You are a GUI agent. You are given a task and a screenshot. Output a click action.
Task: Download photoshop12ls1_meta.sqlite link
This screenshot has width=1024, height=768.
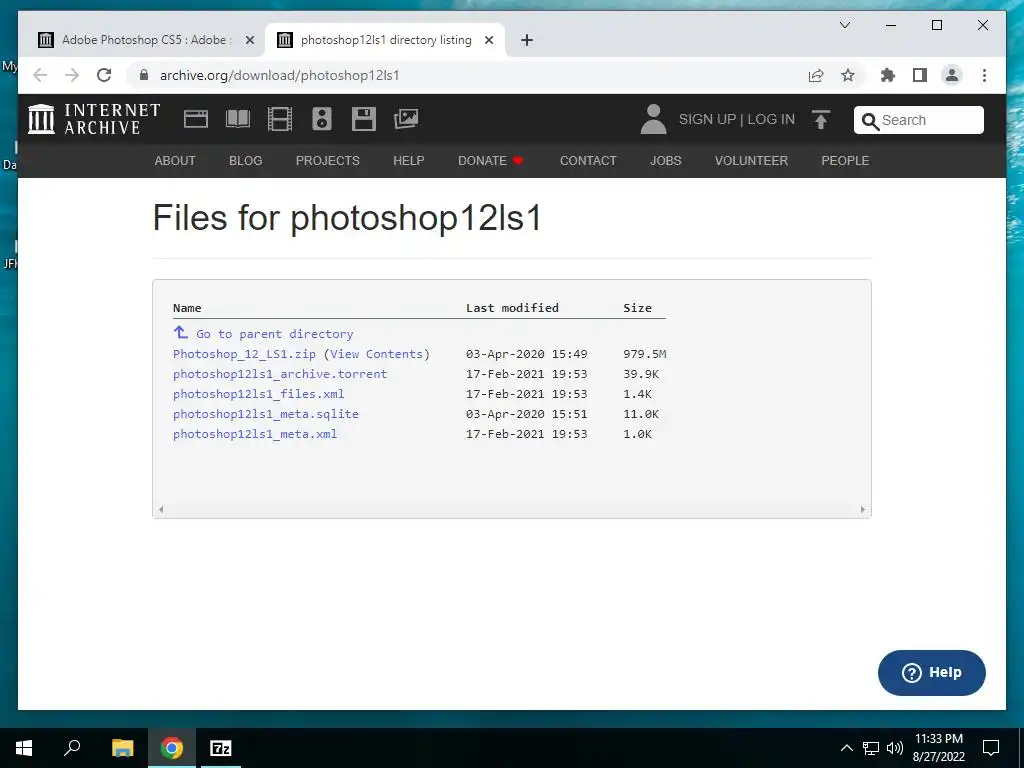266,414
